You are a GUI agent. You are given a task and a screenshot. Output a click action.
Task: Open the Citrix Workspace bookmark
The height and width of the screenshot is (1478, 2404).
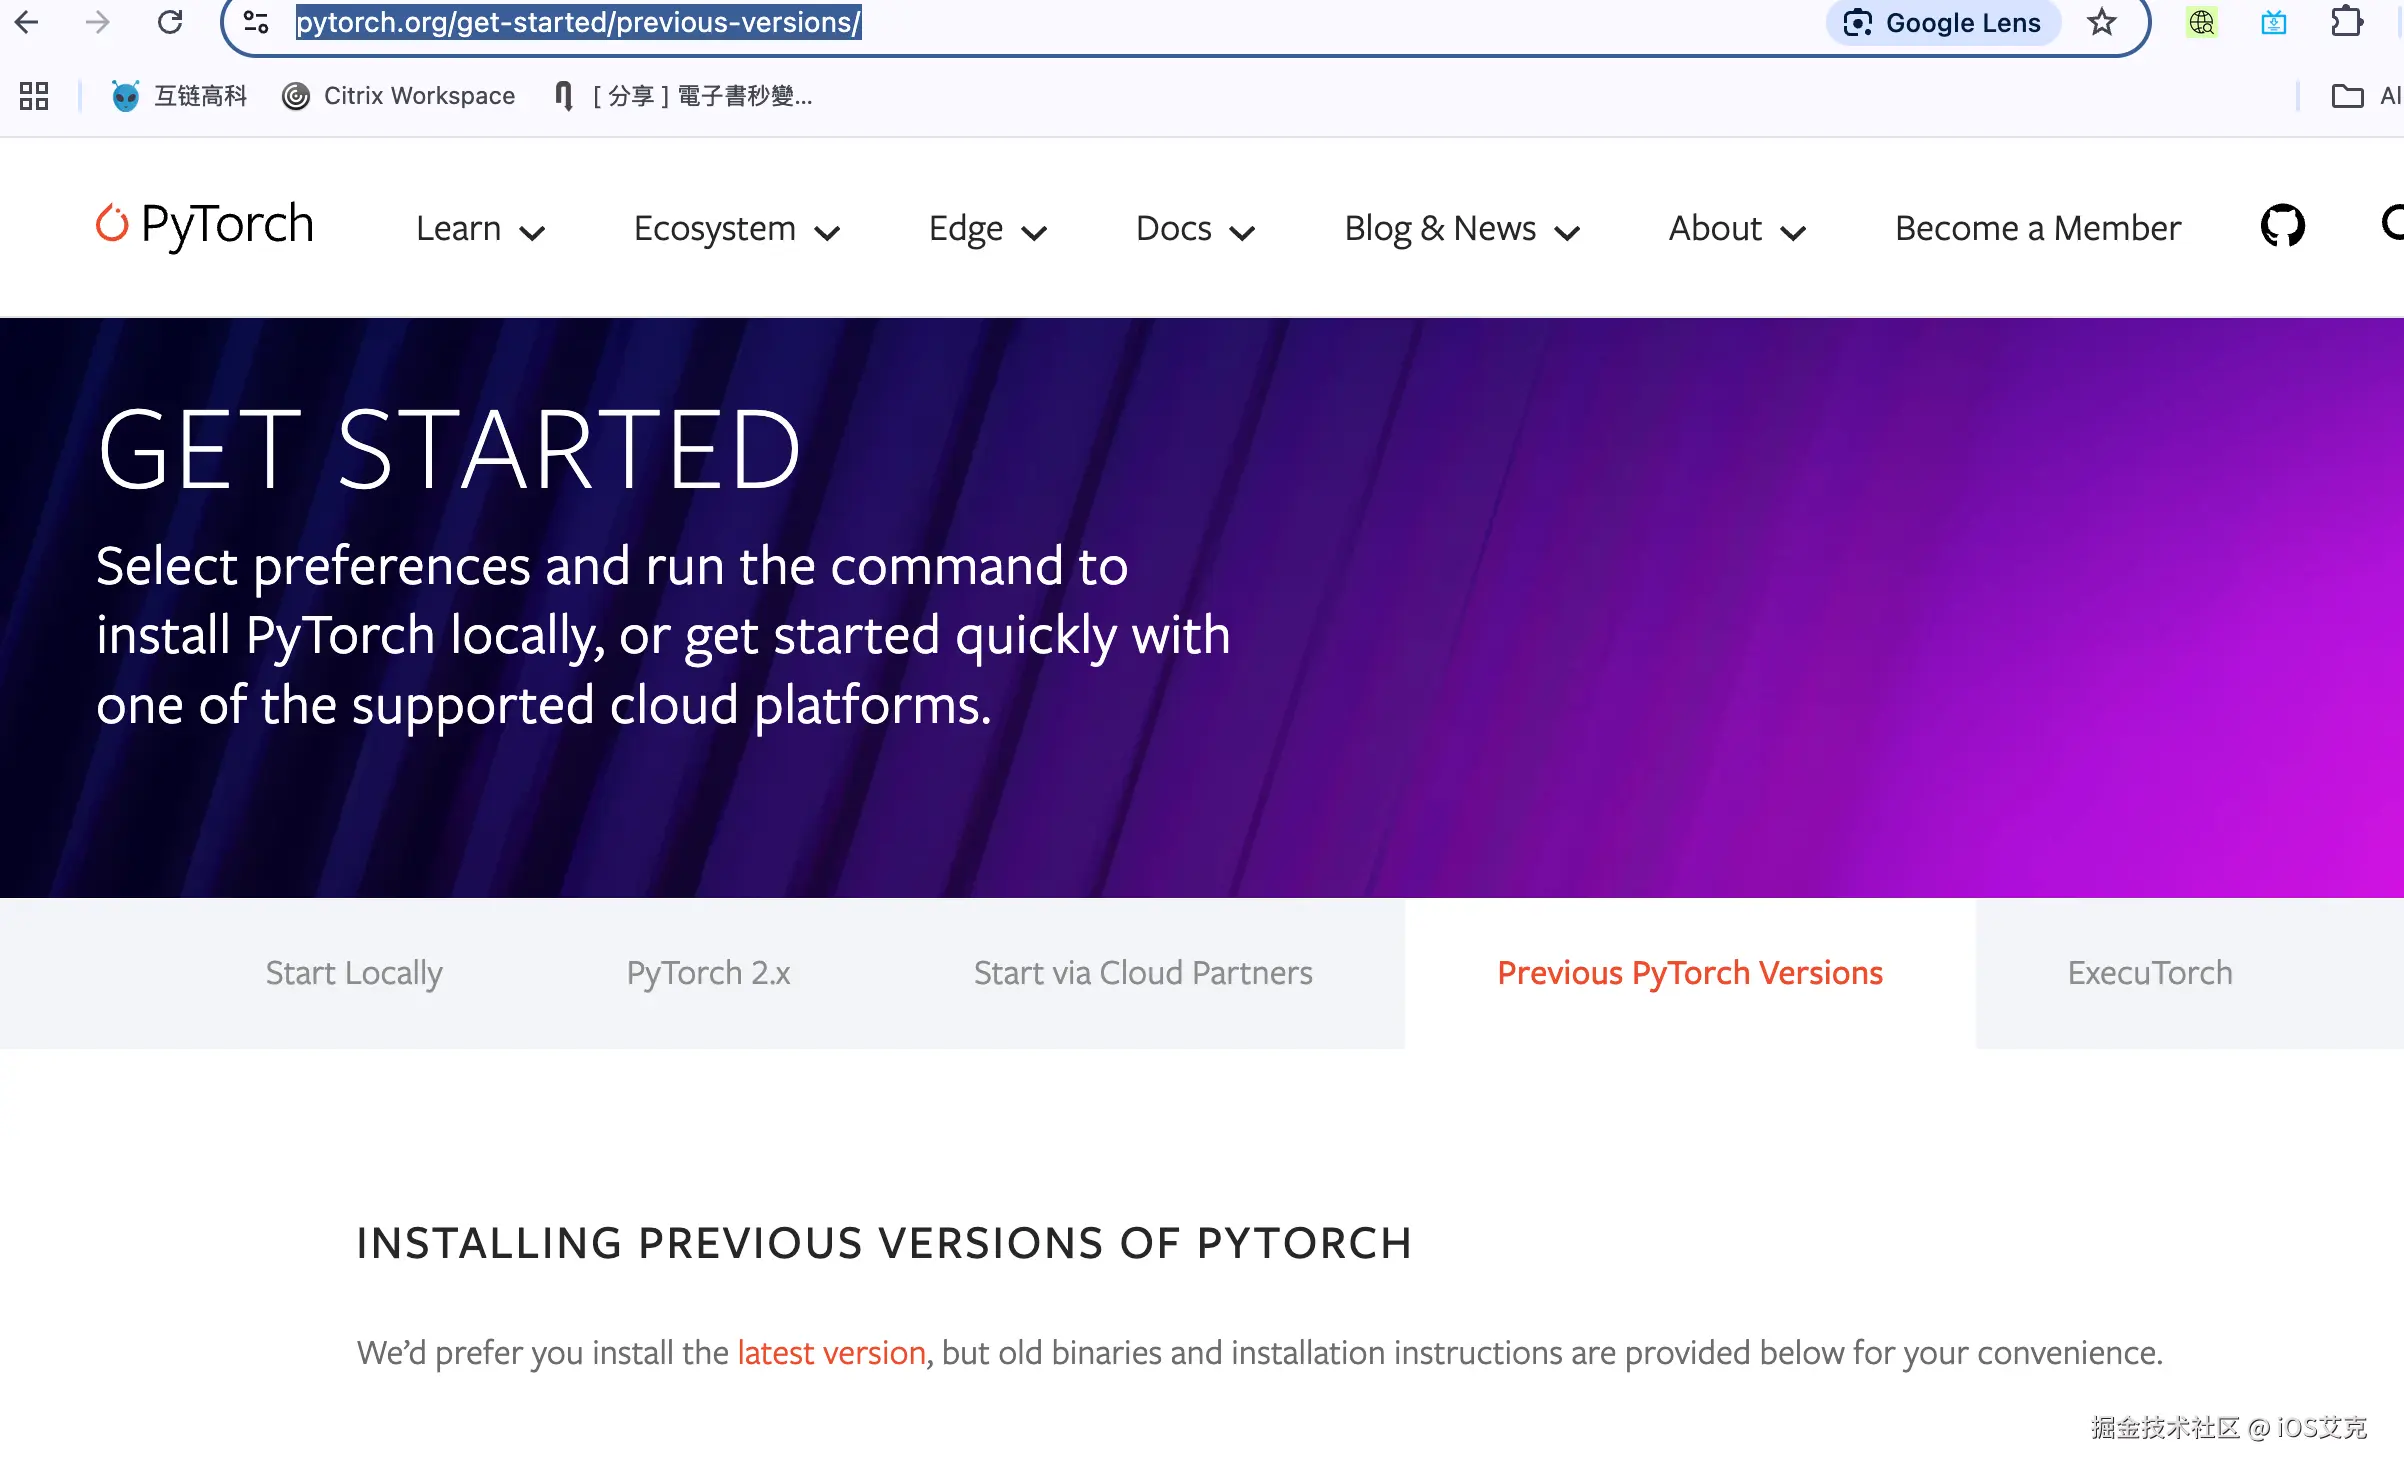(398, 96)
